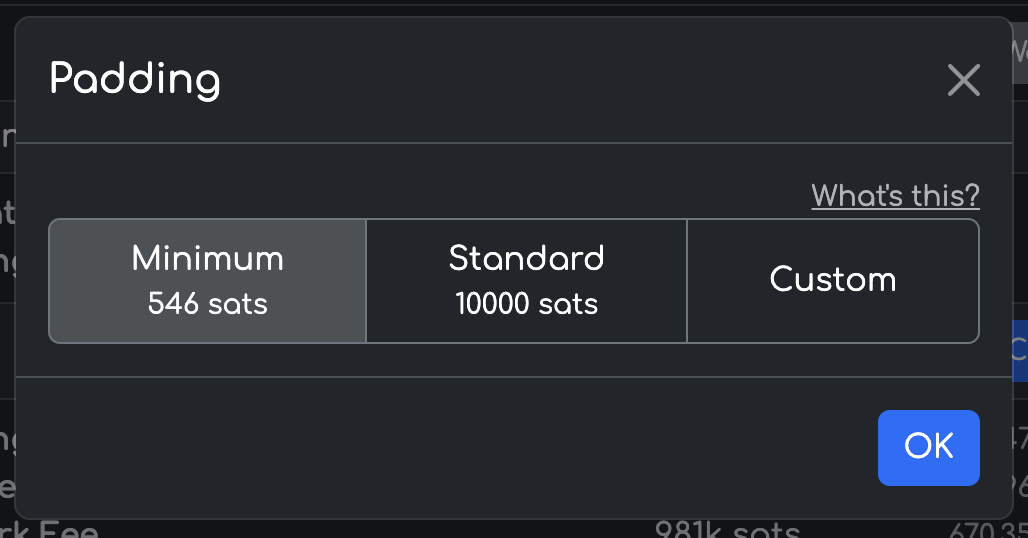The width and height of the screenshot is (1028, 538).
Task: Click the Padding dialog title
Action: coord(135,79)
